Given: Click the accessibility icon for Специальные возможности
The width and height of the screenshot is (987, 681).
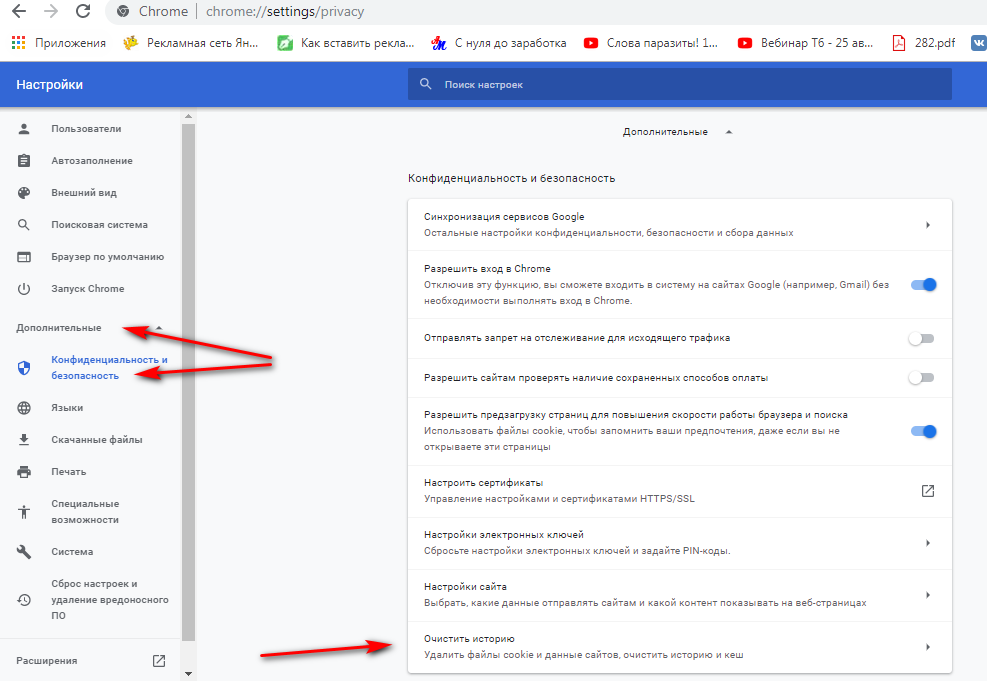Looking at the screenshot, I should coord(24,512).
